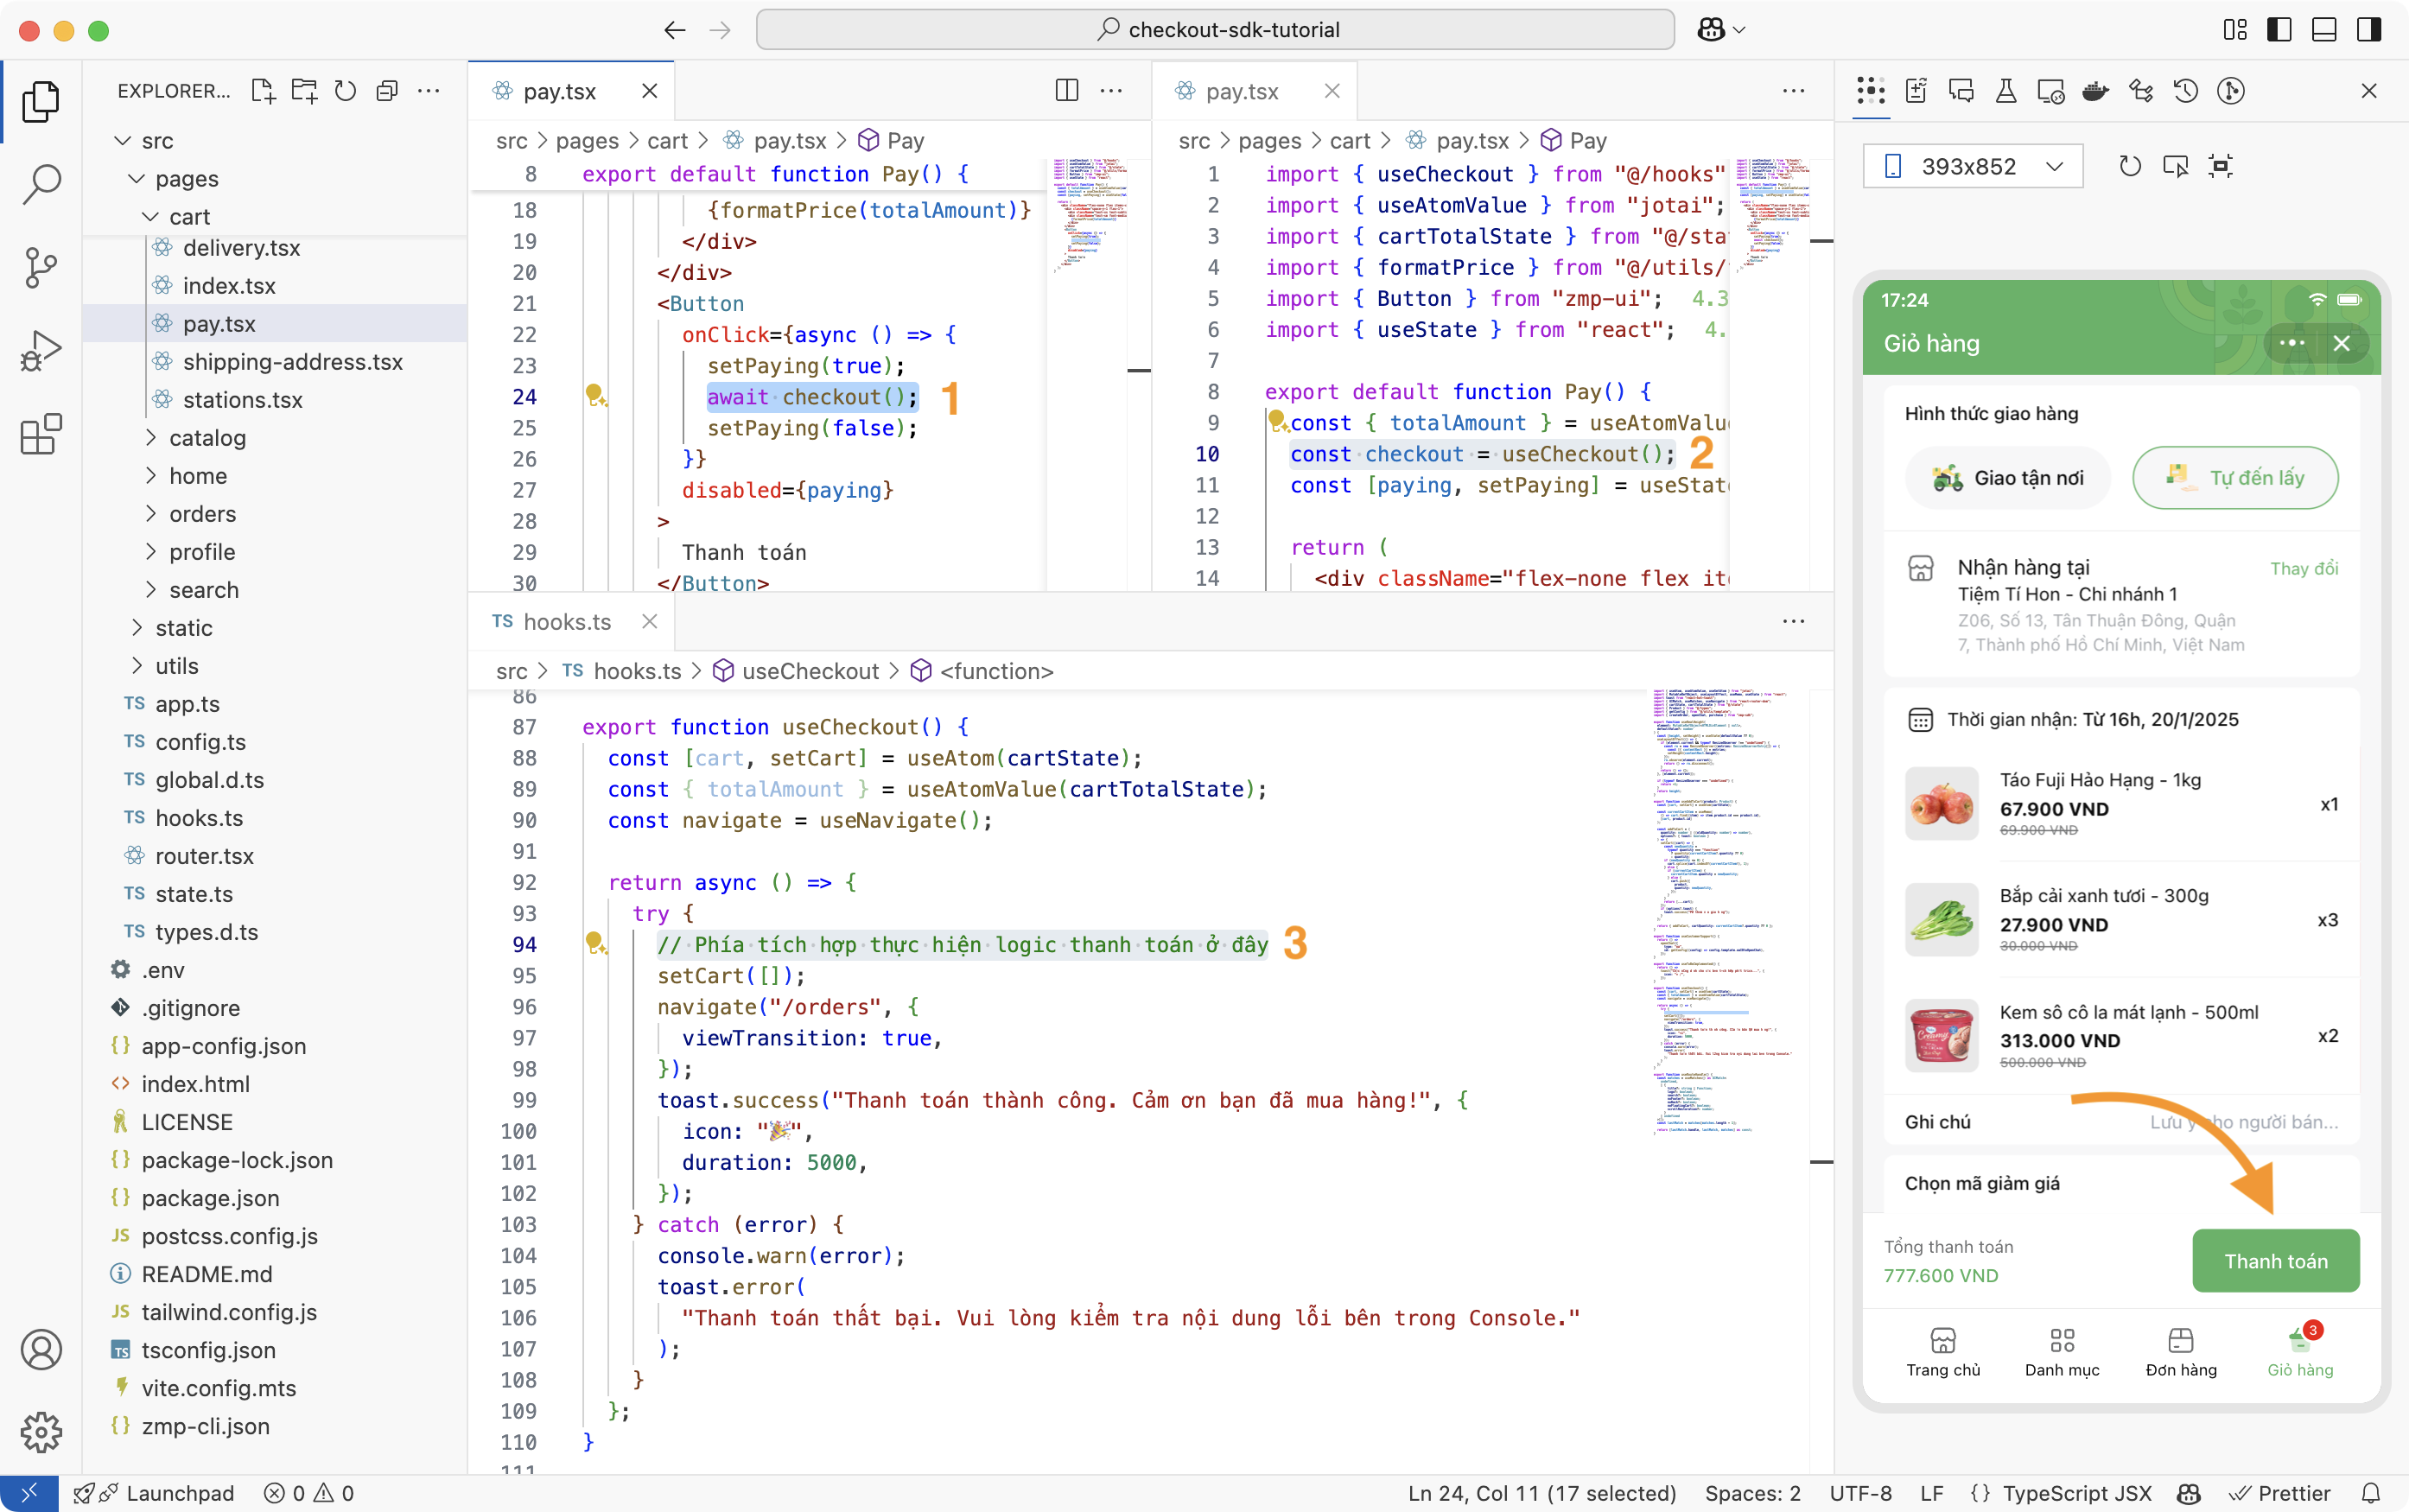This screenshot has height=1512, width=2409.
Task: Click the checkout-sdk-tutorial command center search
Action: coord(1215,30)
